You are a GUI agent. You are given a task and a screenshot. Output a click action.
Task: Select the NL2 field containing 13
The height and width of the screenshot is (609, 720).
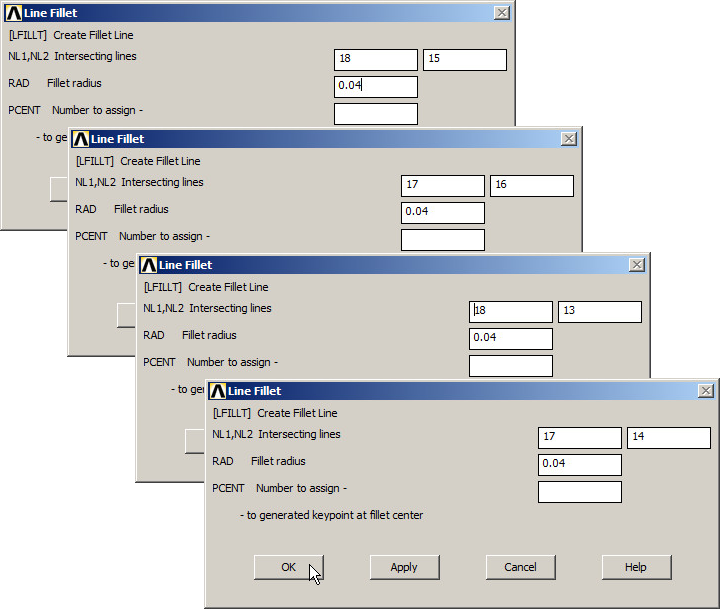(599, 312)
